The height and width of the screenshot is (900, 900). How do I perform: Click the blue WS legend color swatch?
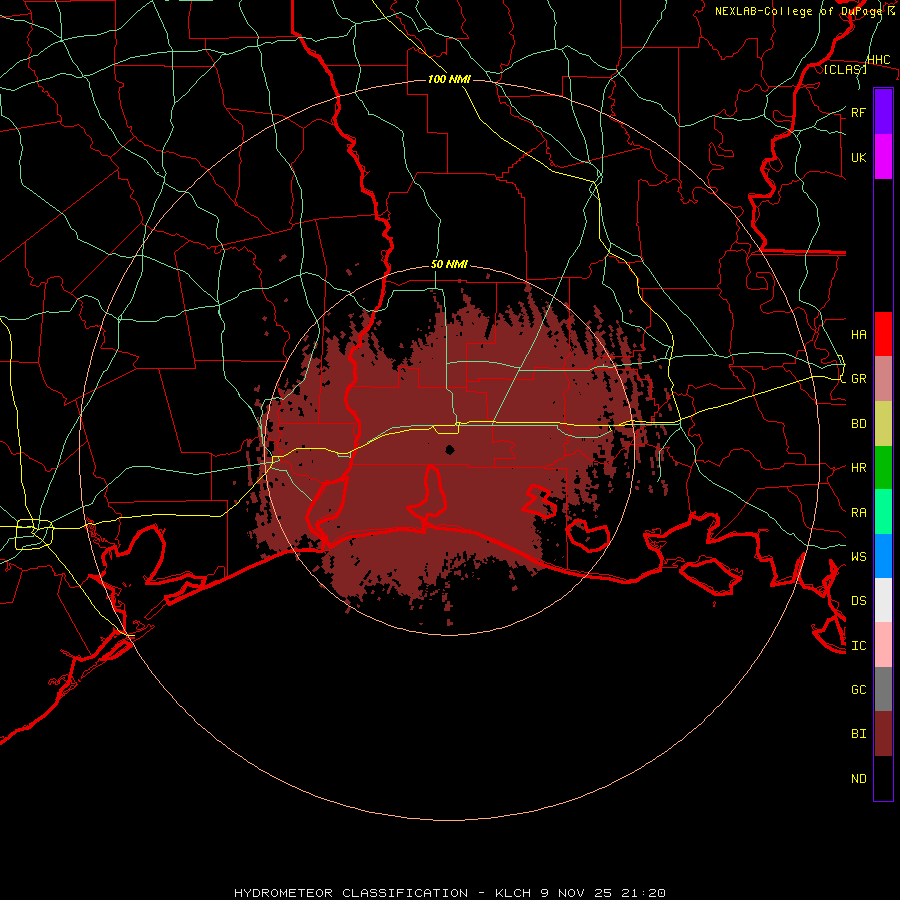[x=883, y=556]
